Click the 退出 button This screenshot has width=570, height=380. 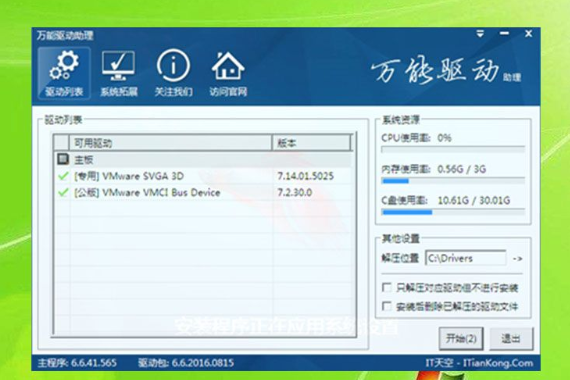511,339
